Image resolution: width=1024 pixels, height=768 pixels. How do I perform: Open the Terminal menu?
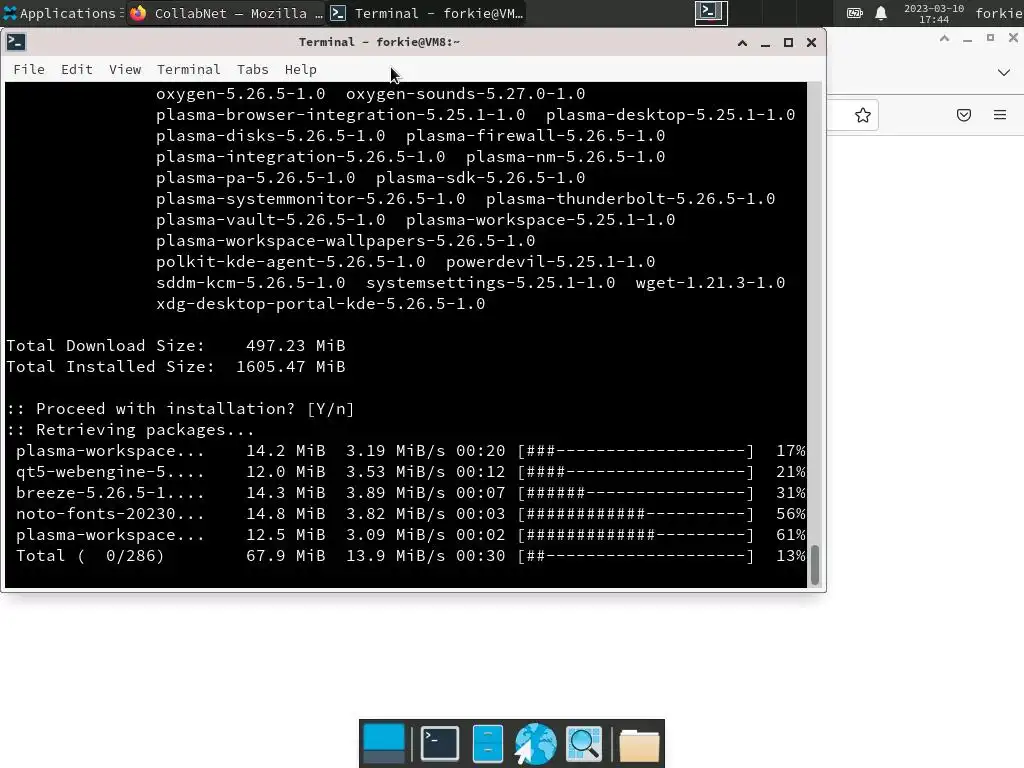point(189,69)
